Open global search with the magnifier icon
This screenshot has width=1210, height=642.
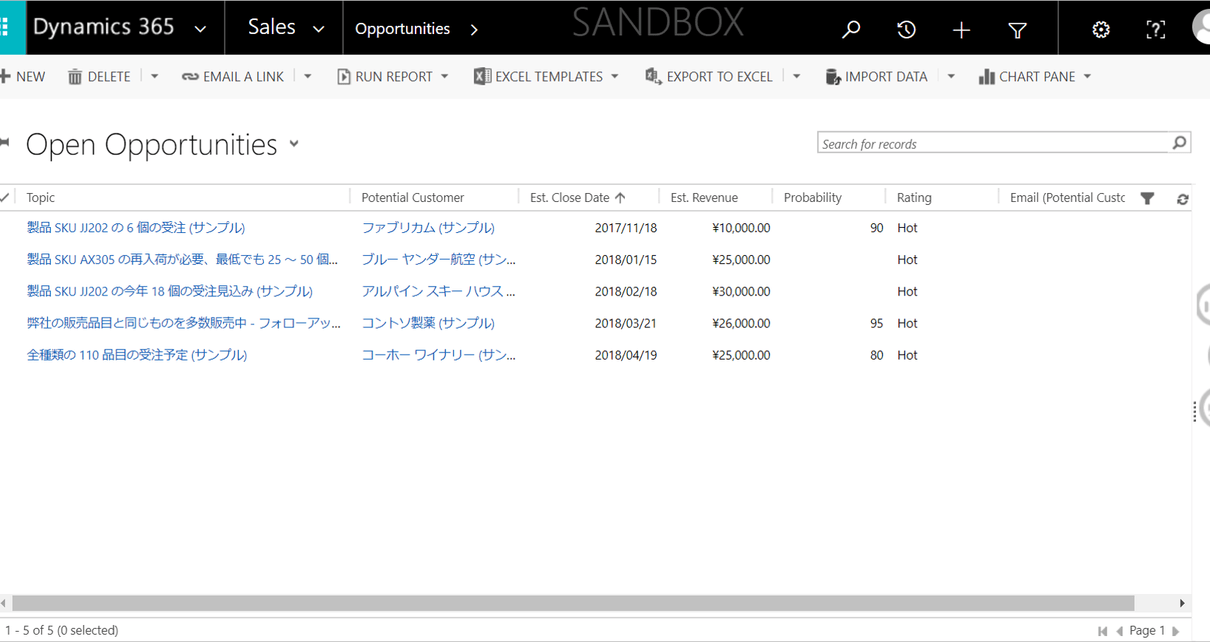(x=850, y=28)
